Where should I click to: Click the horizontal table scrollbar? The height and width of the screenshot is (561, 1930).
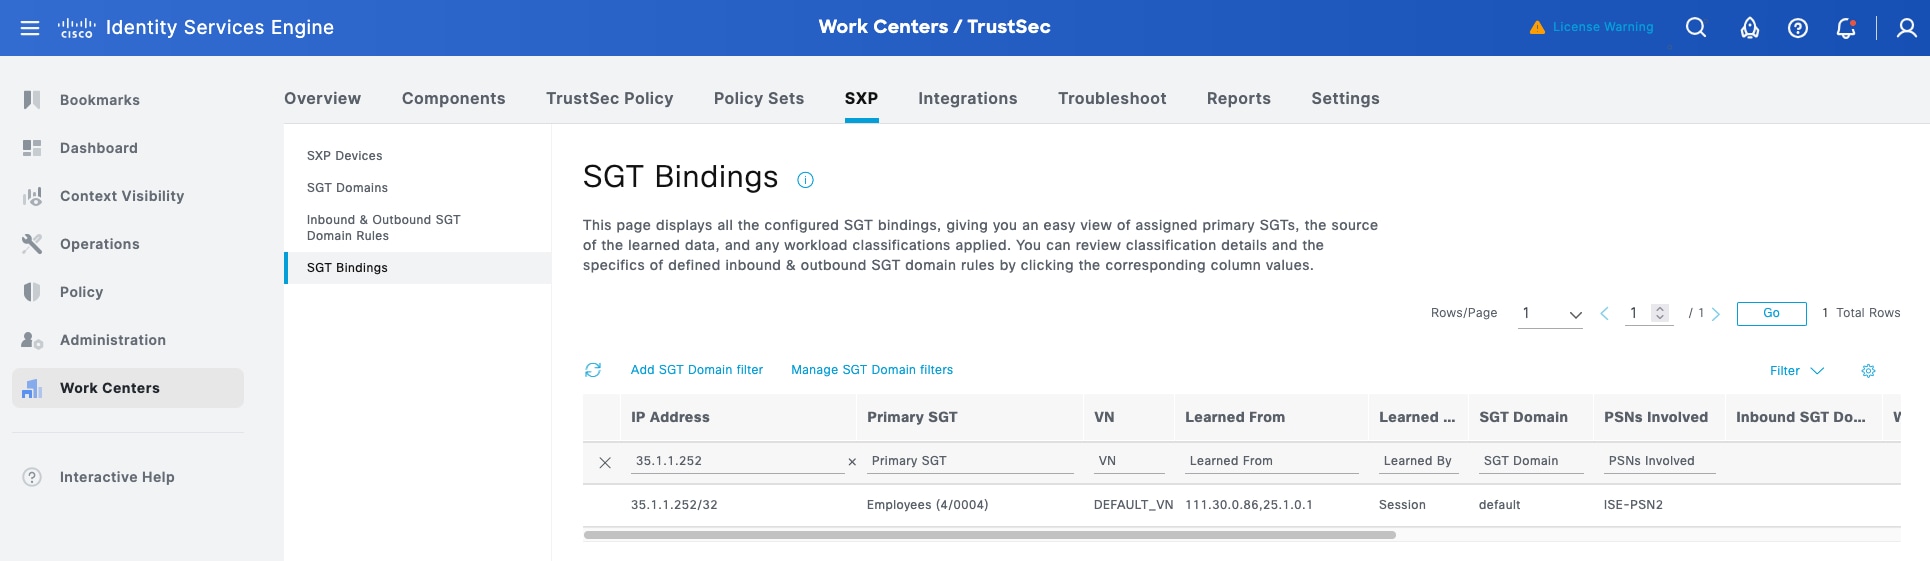coord(989,535)
